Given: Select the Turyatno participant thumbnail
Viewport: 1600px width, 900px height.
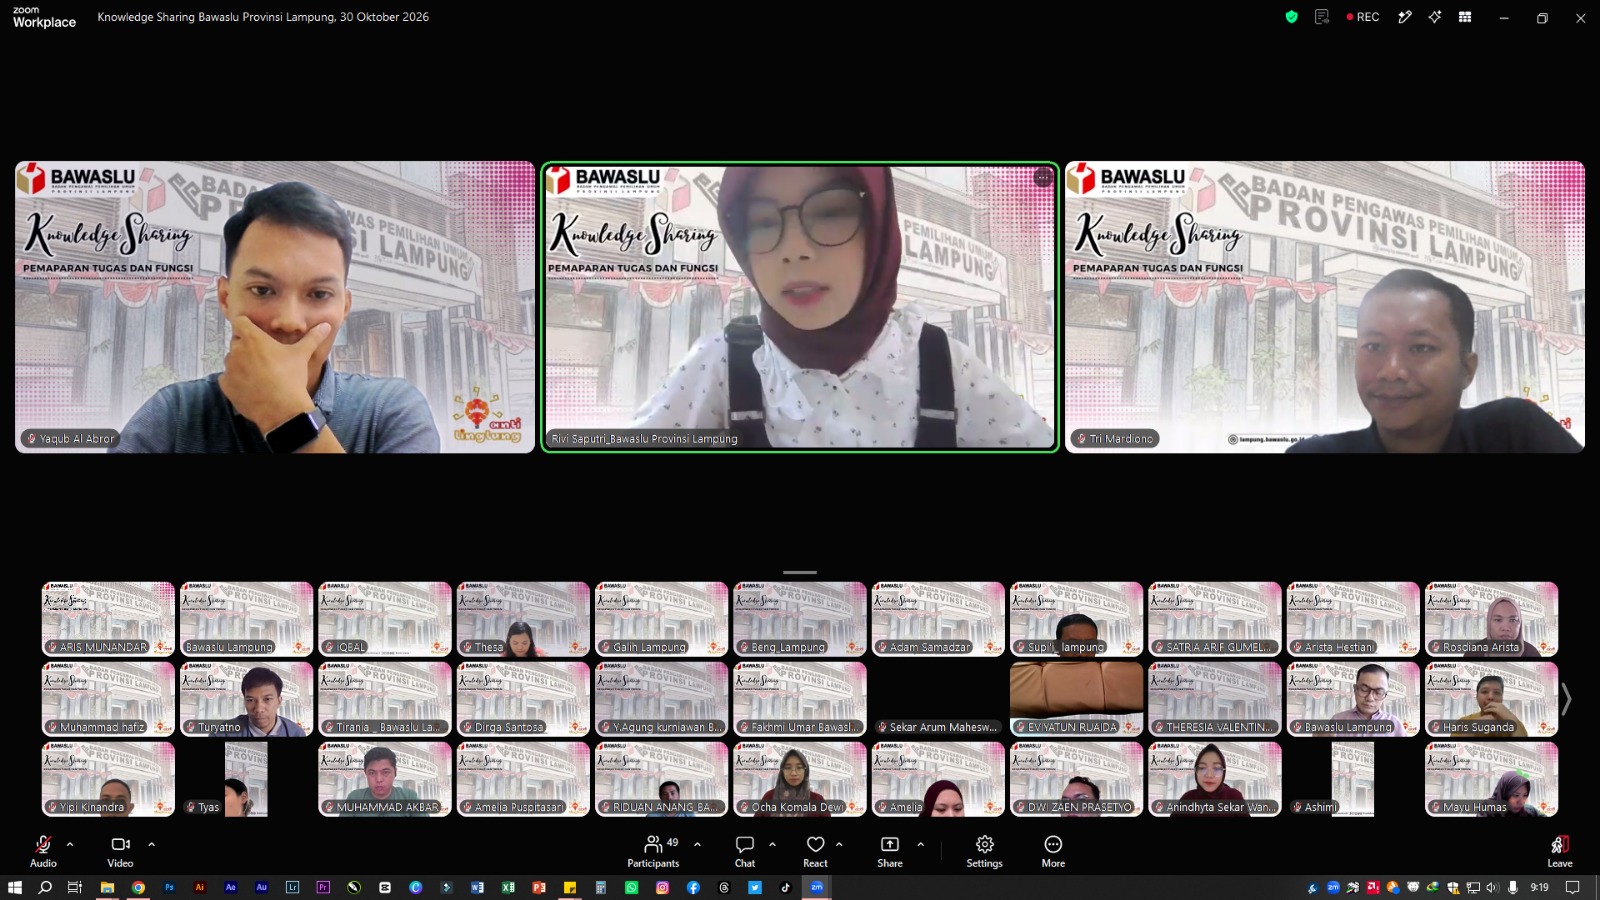Looking at the screenshot, I should click(246, 699).
